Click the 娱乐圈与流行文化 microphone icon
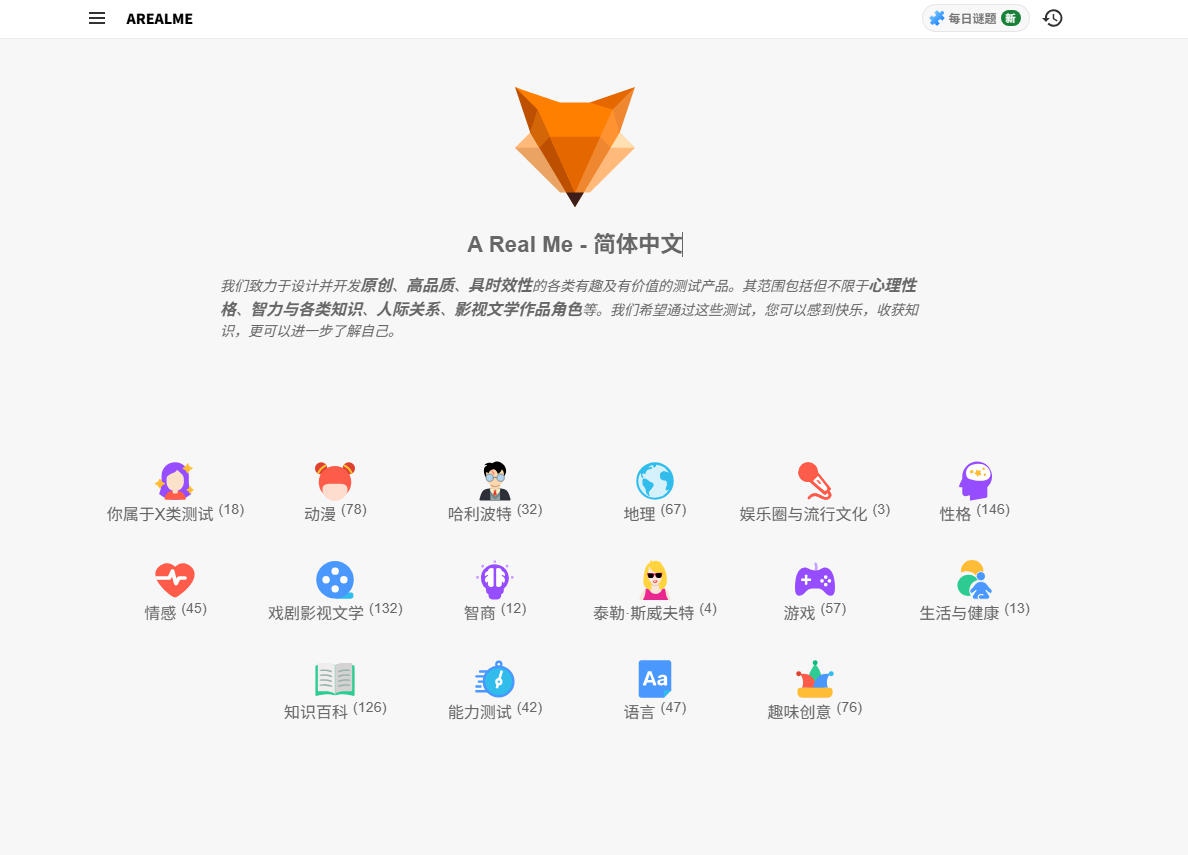1188x855 pixels. pyautogui.click(x=814, y=481)
